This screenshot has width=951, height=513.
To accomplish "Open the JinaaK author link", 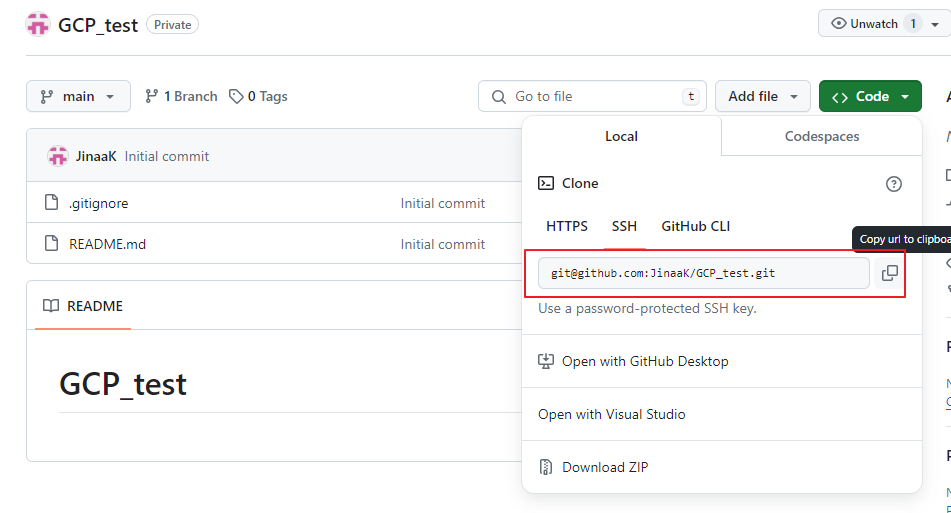I will point(96,156).
